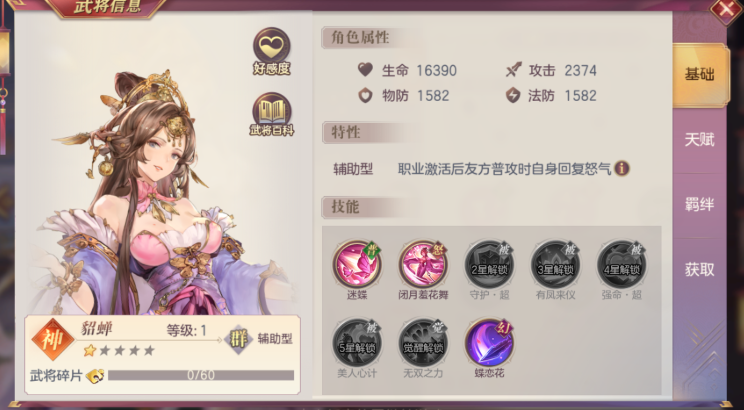Switch to the 天赋 tab
Viewport: 744px width, 410px height.
[x=699, y=140]
